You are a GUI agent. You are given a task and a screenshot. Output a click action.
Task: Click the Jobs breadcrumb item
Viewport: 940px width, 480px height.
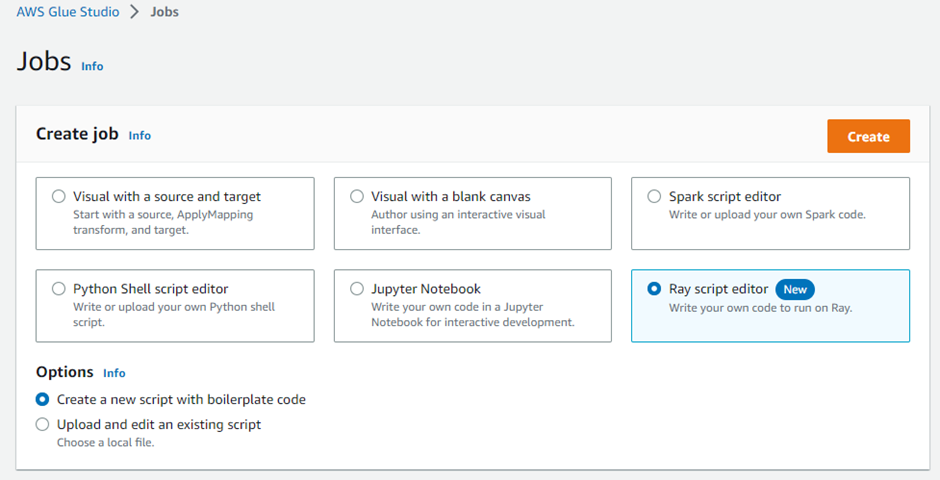pyautogui.click(x=164, y=12)
